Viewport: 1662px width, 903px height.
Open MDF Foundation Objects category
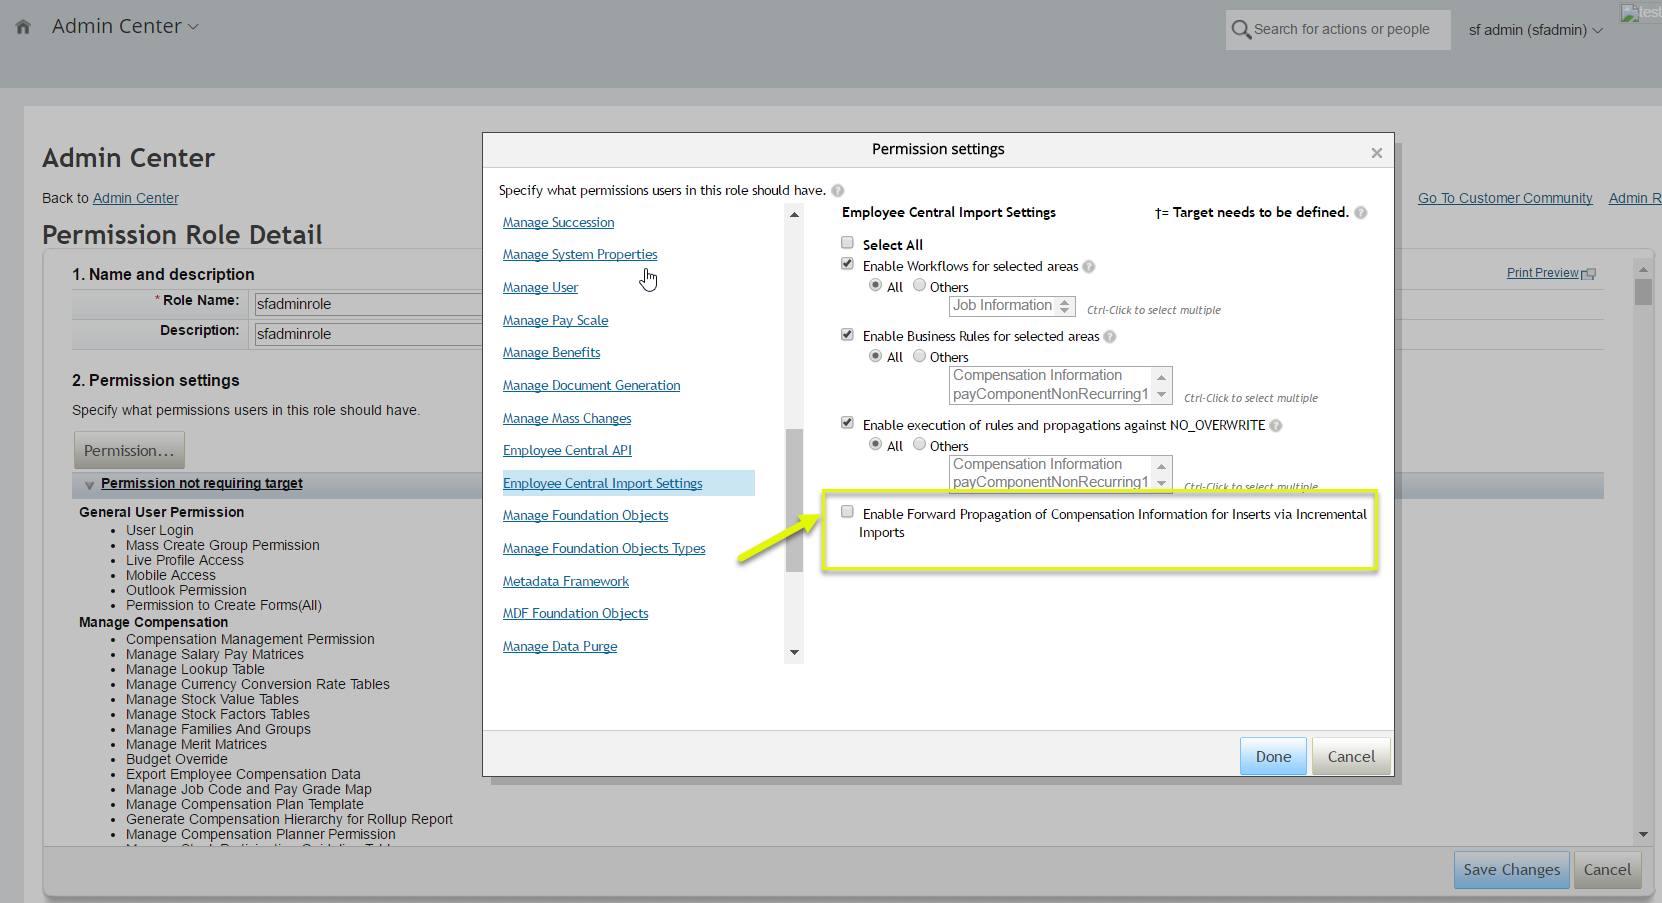pyautogui.click(x=575, y=614)
